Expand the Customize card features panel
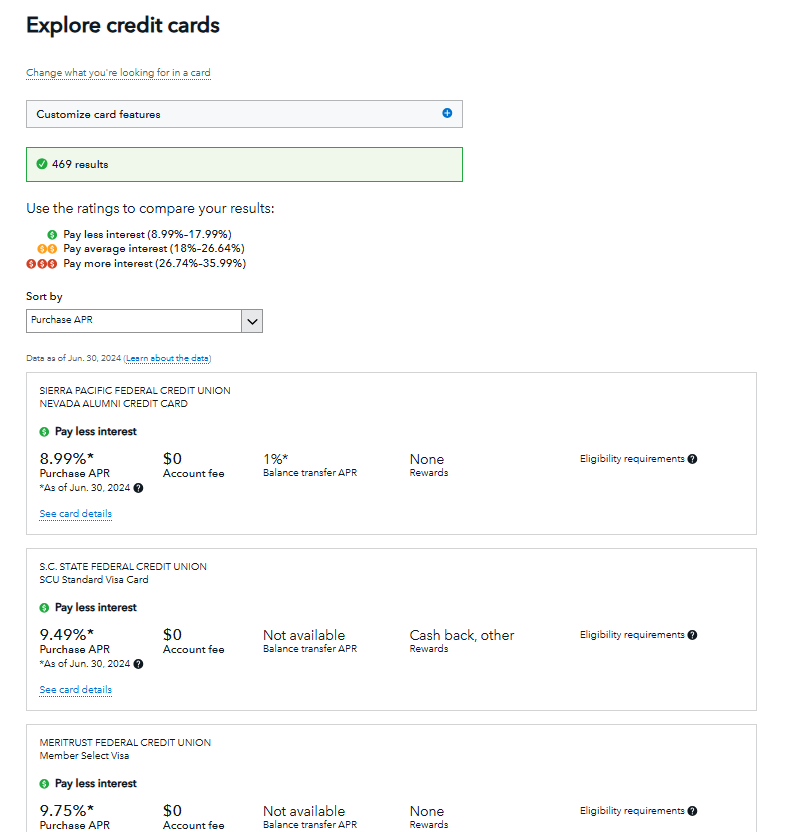This screenshot has width=793, height=832. click(244, 114)
